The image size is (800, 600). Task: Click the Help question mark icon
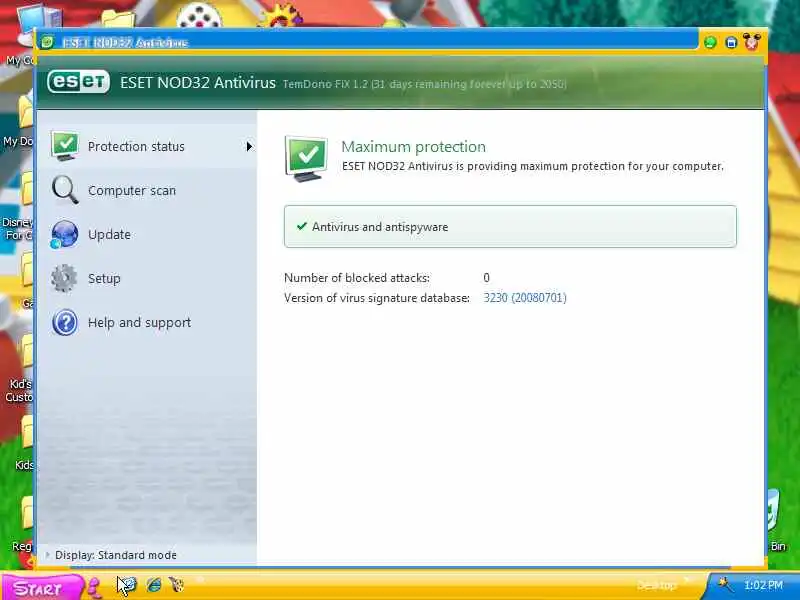click(65, 322)
